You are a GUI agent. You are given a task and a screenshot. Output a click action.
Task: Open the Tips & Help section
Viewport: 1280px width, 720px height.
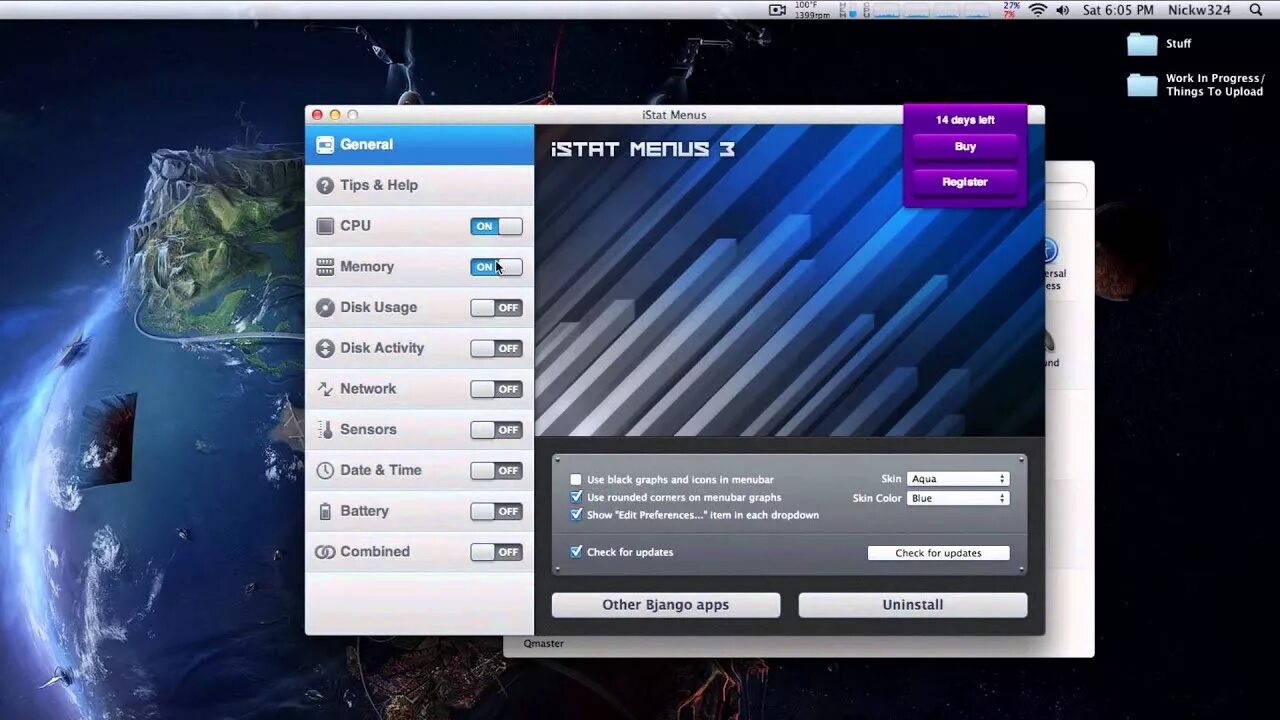click(420, 185)
